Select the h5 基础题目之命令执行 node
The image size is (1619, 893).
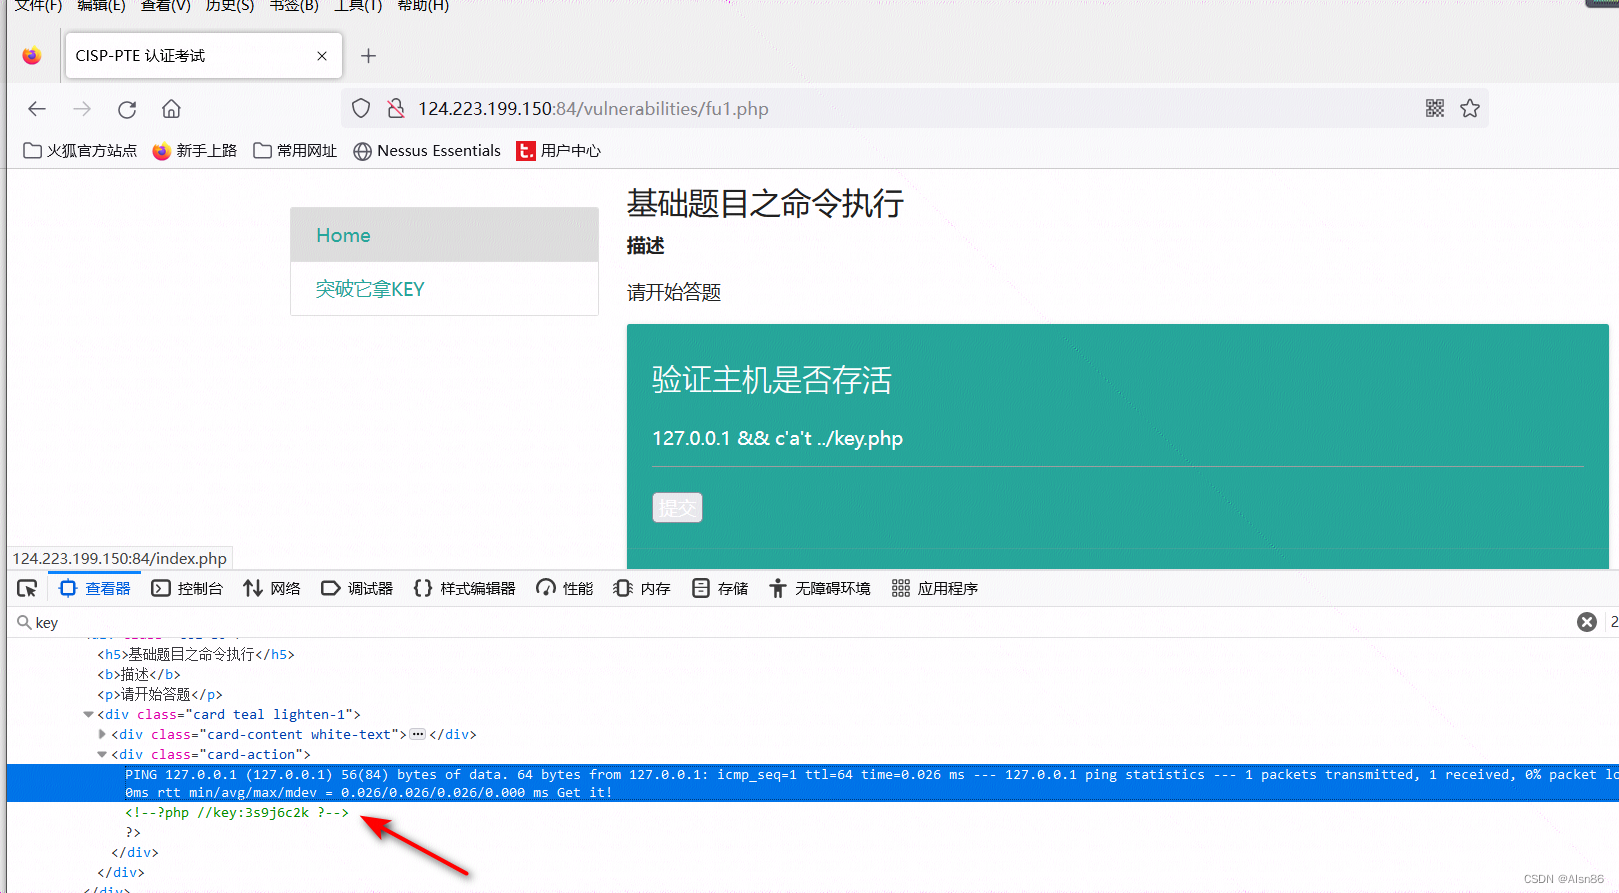[196, 655]
